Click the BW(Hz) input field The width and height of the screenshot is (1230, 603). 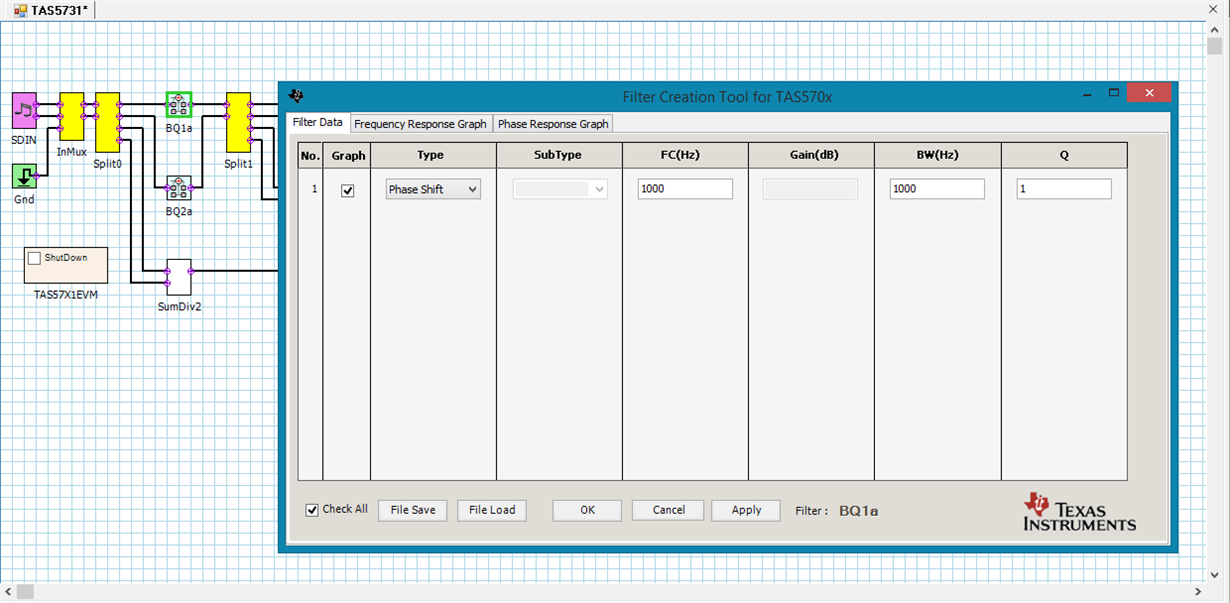click(x=937, y=189)
